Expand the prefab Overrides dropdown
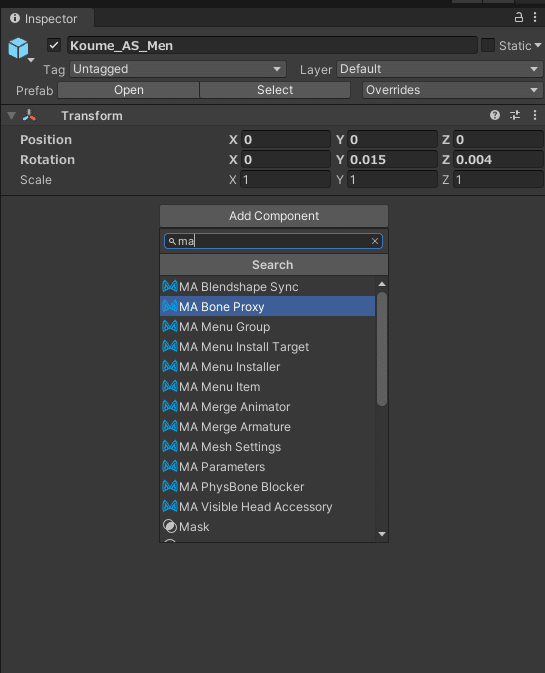Image resolution: width=545 pixels, height=673 pixels. tap(452, 90)
